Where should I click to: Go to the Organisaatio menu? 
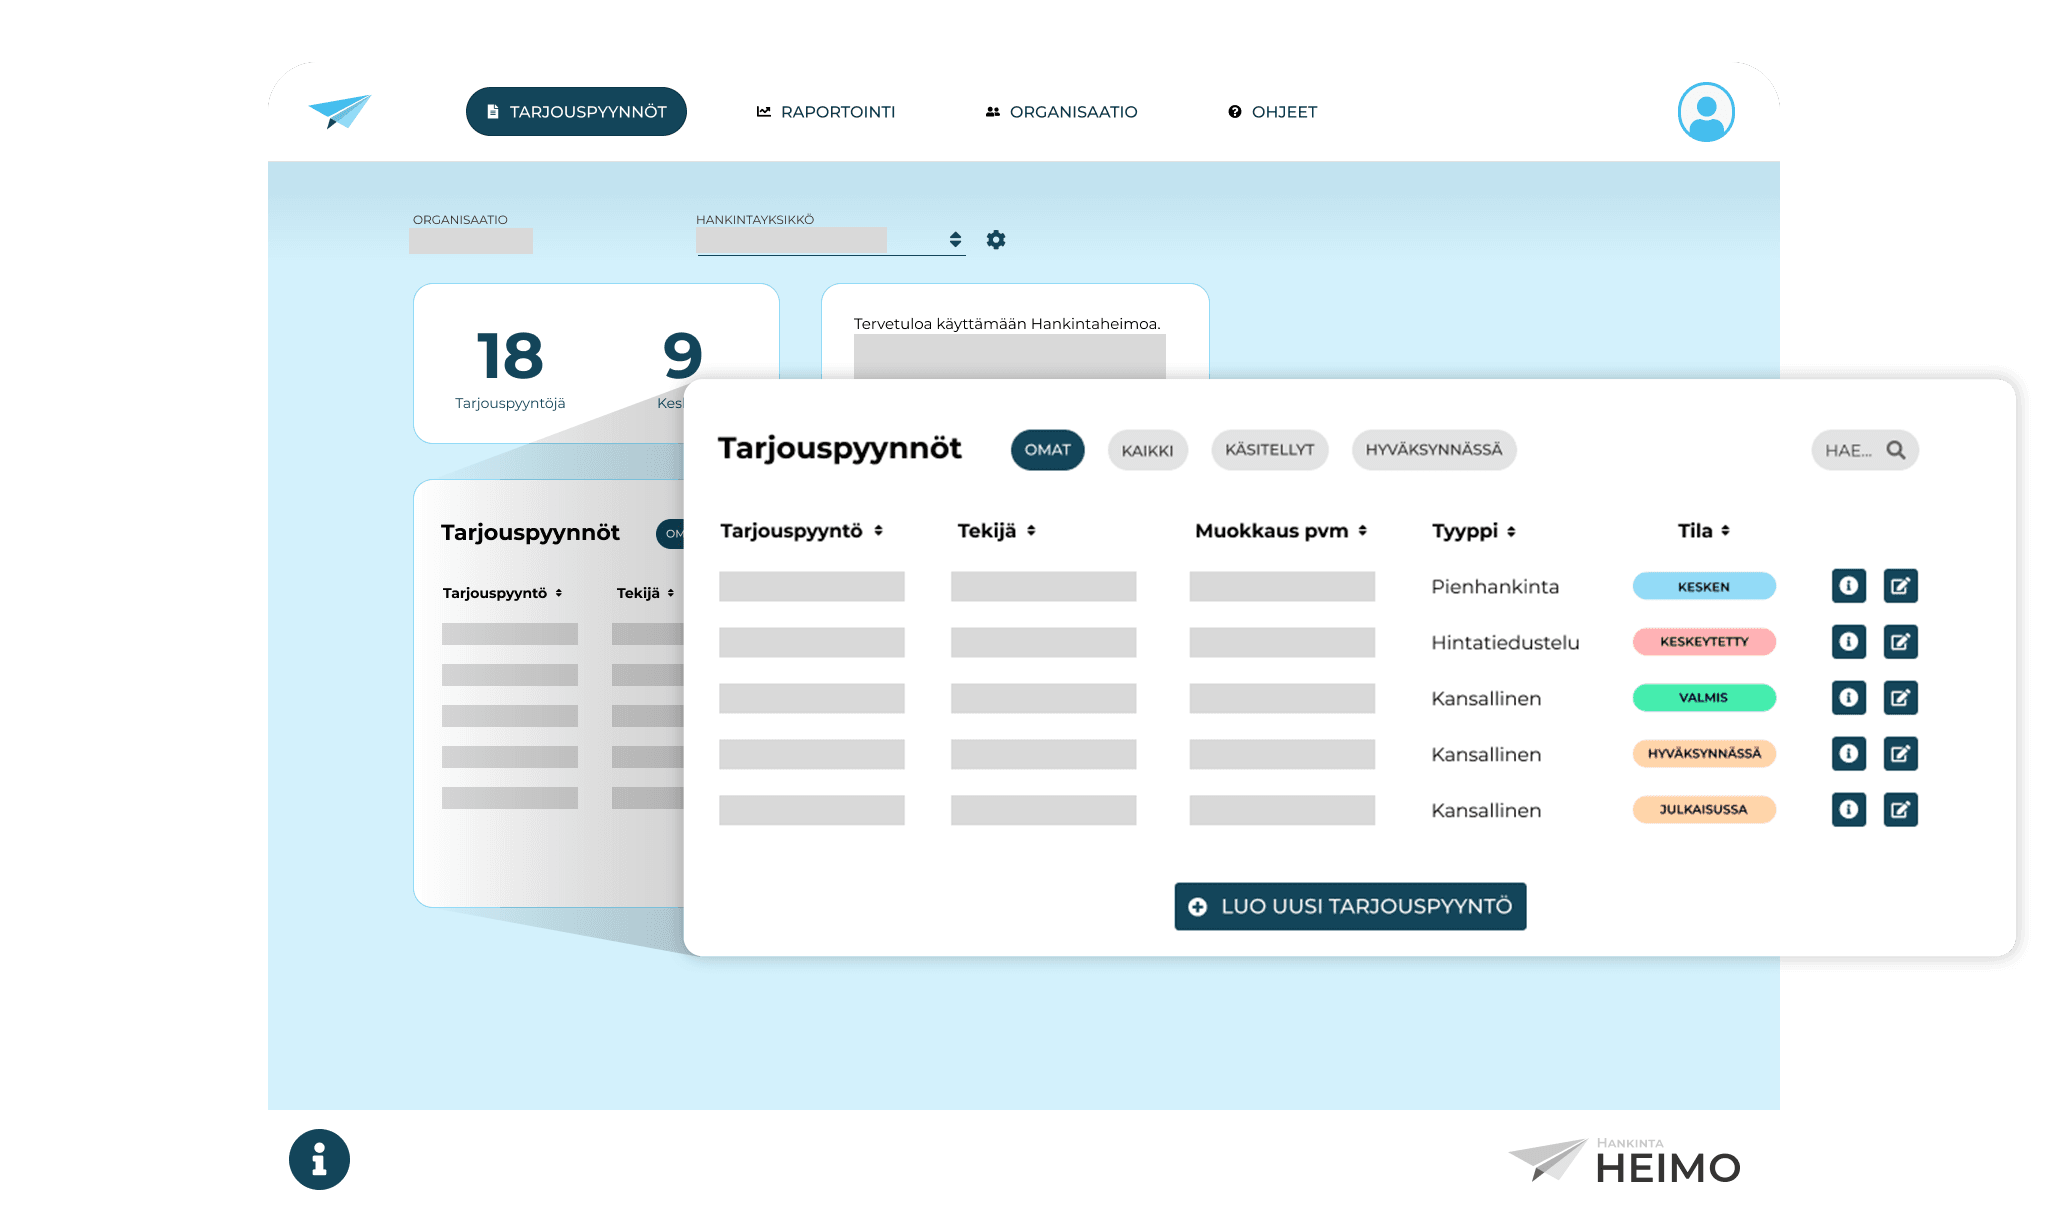click(x=1061, y=112)
